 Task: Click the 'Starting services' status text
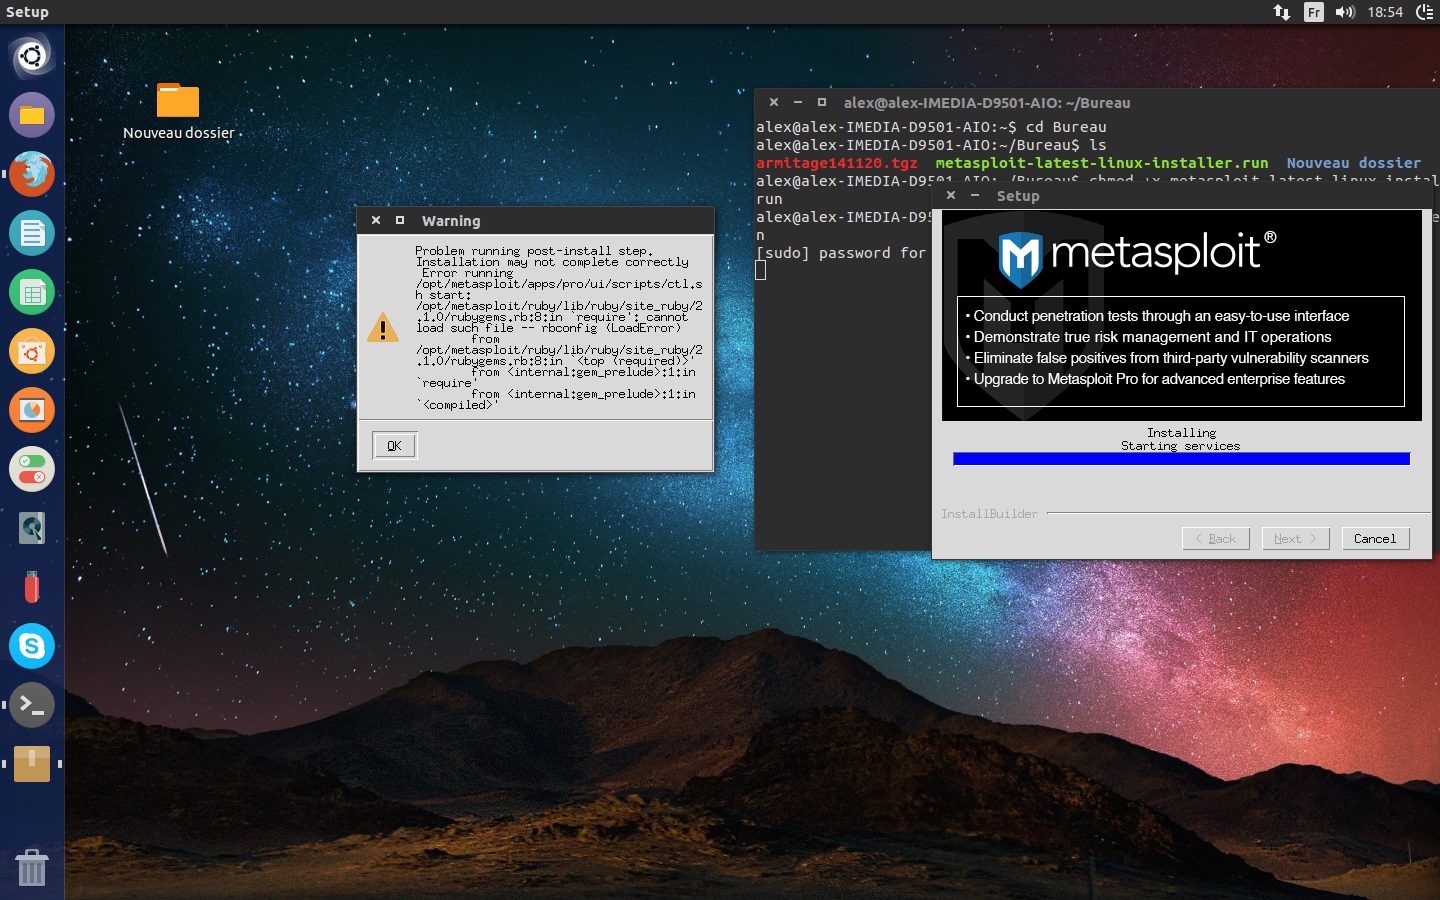[1180, 446]
